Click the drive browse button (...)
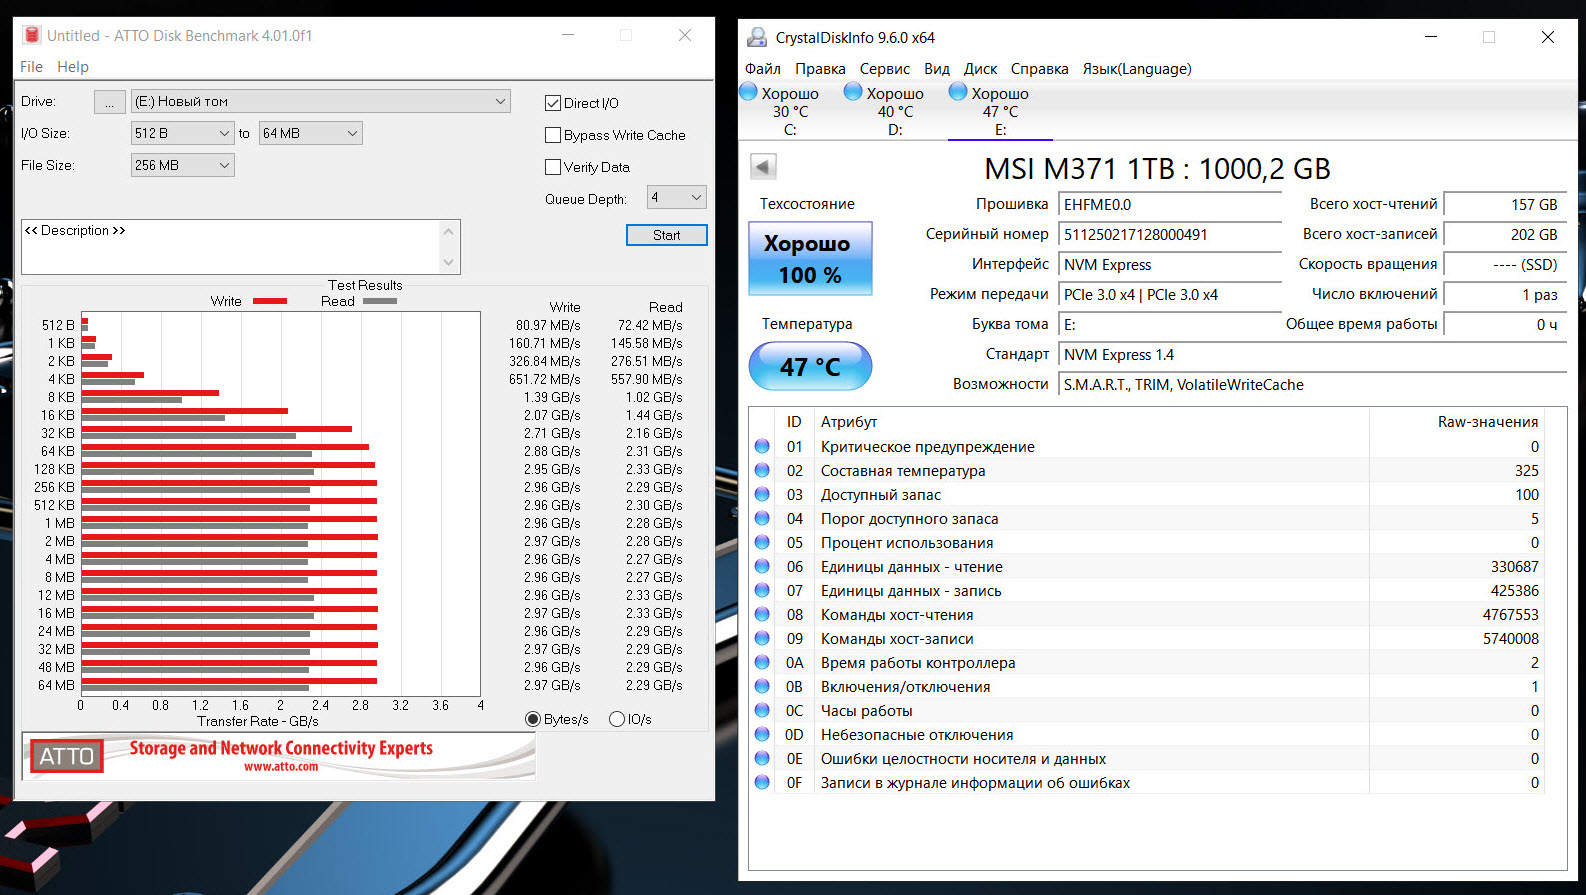The image size is (1586, 895). pyautogui.click(x=110, y=102)
